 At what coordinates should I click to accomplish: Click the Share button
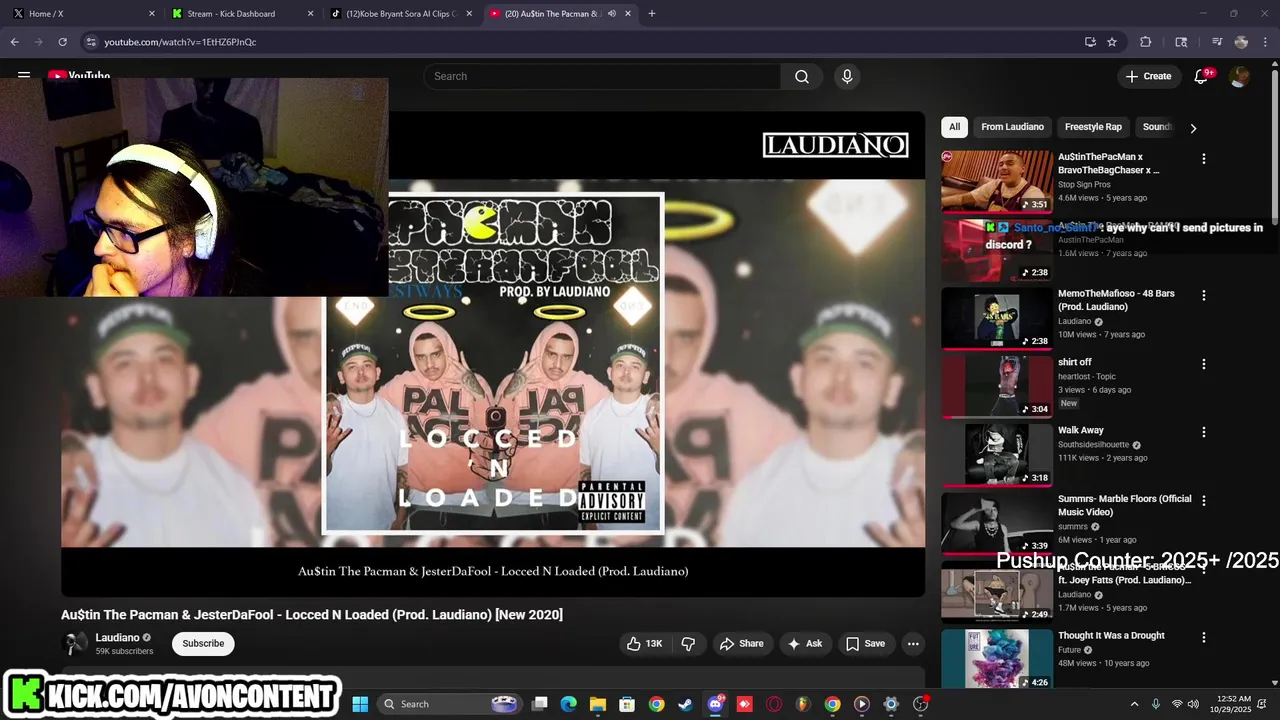click(x=741, y=644)
